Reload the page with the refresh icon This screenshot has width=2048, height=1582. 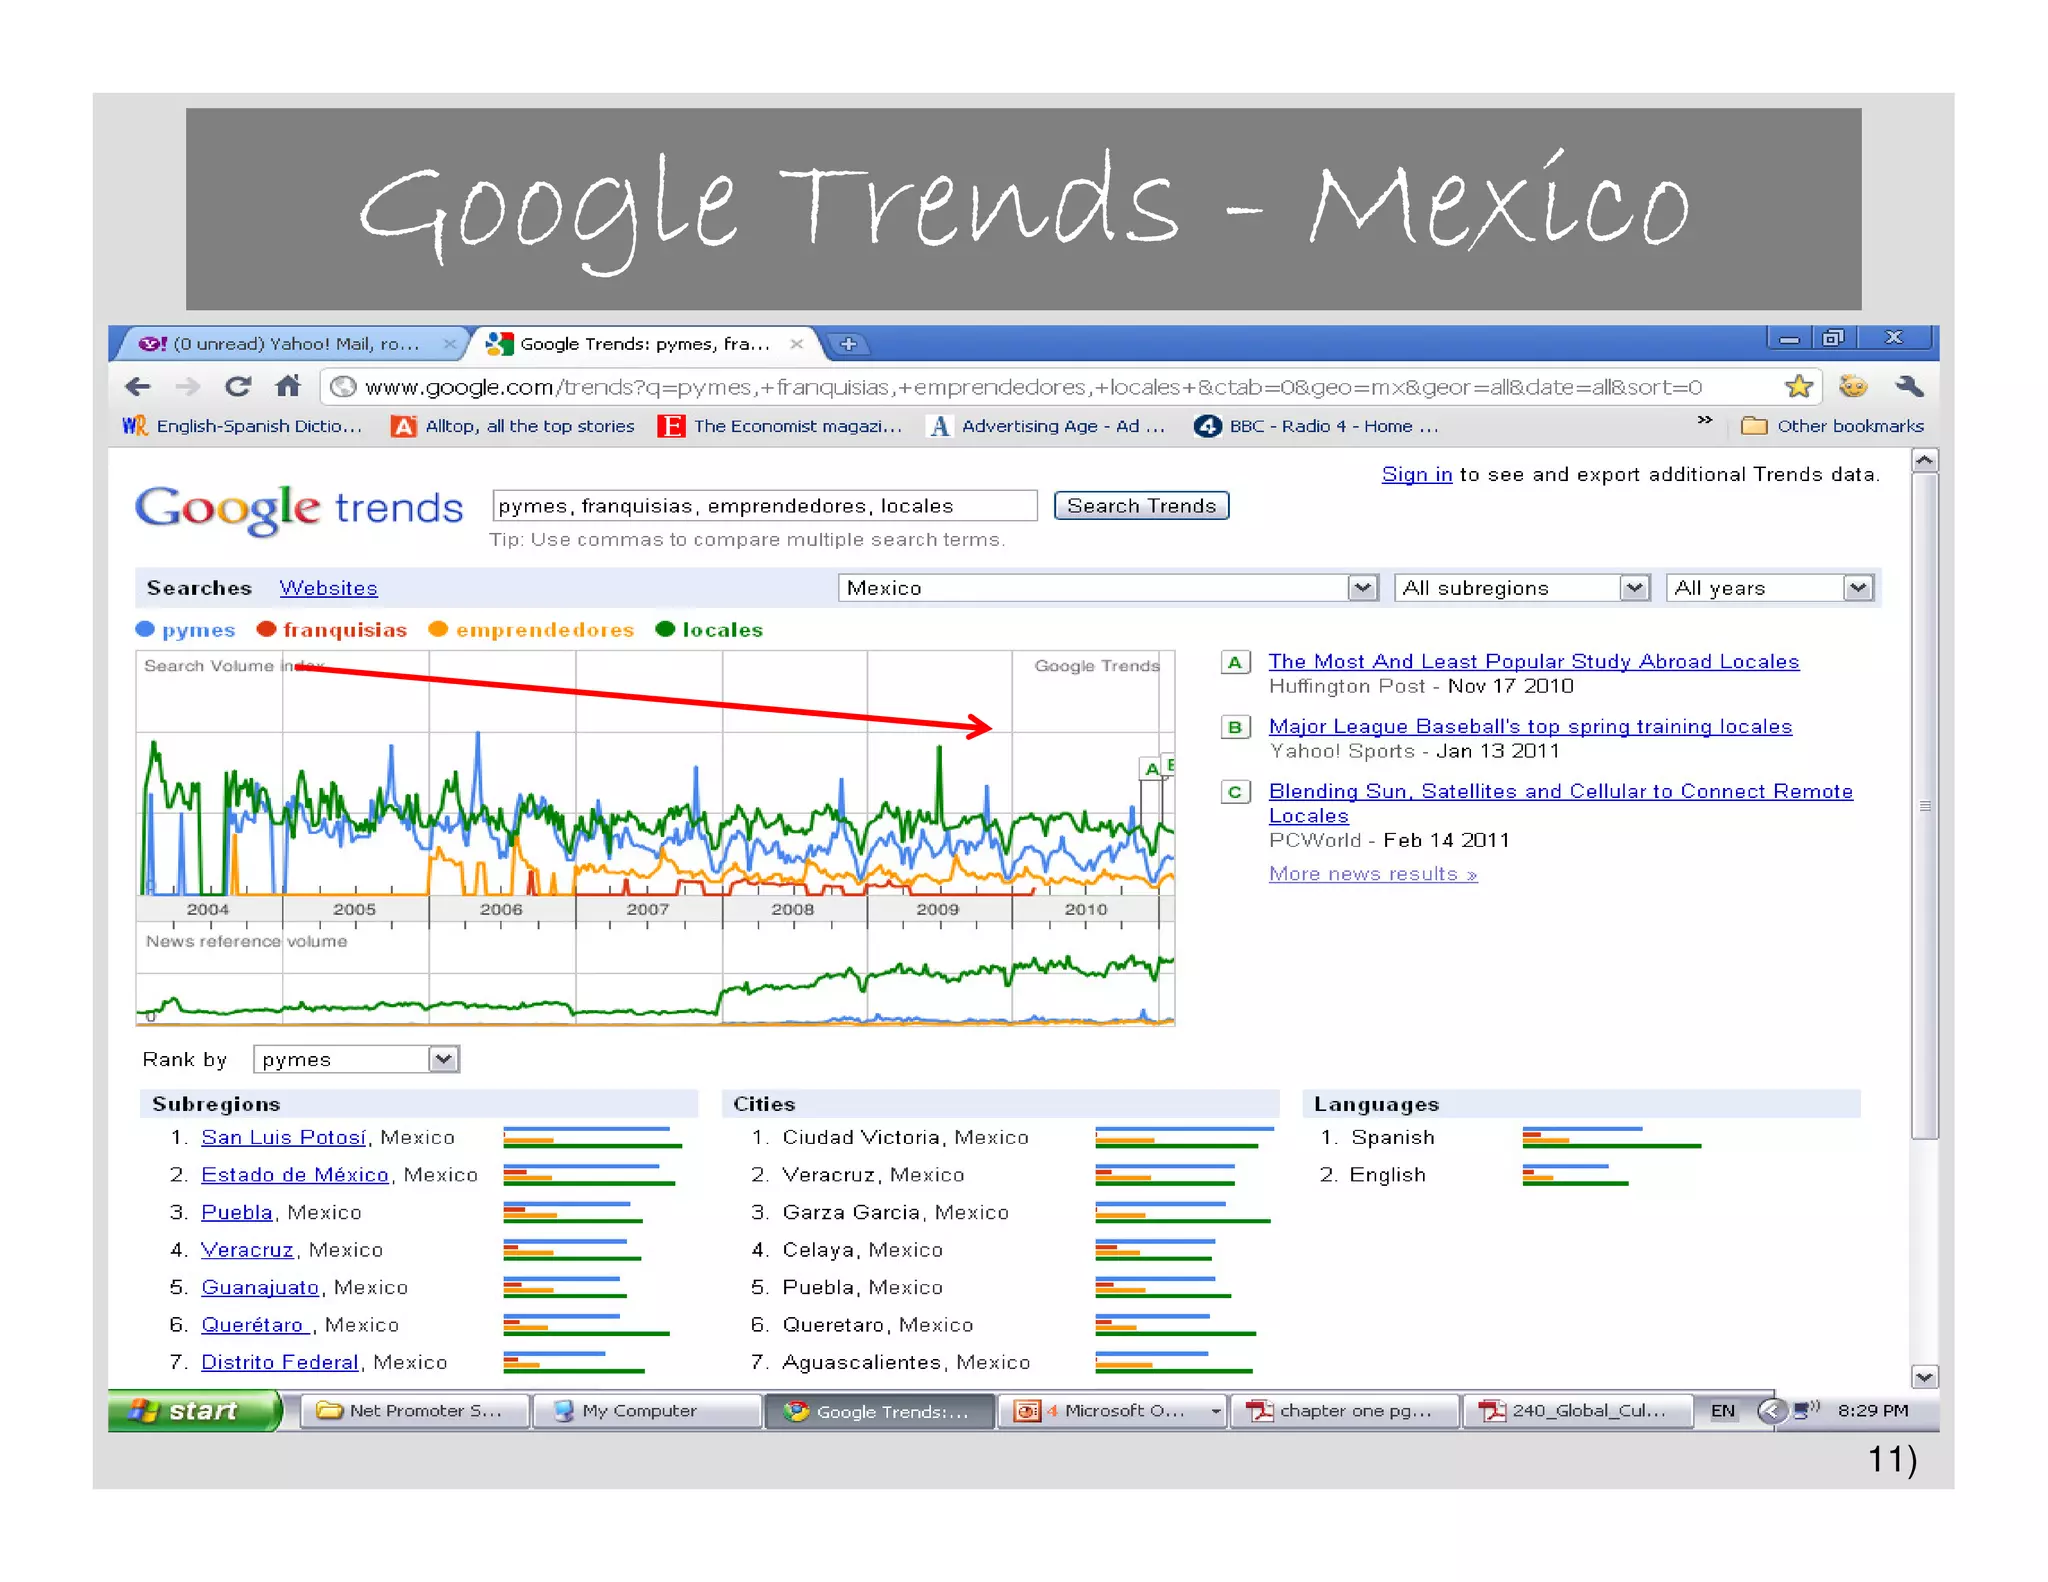(238, 386)
